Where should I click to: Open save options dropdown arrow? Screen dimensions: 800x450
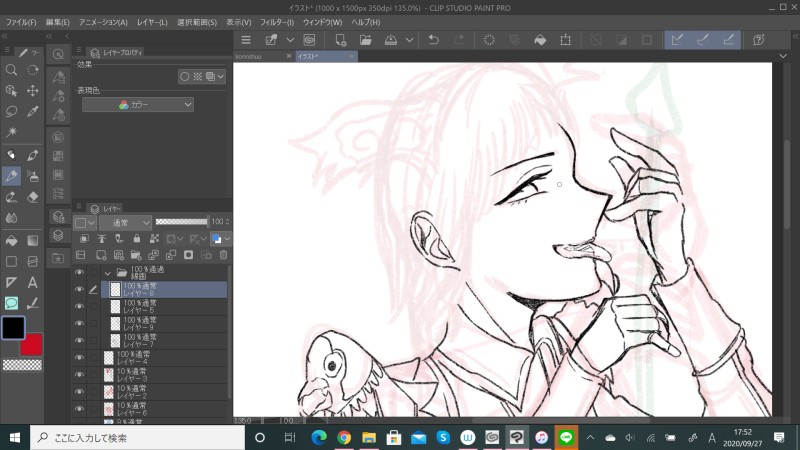(409, 40)
